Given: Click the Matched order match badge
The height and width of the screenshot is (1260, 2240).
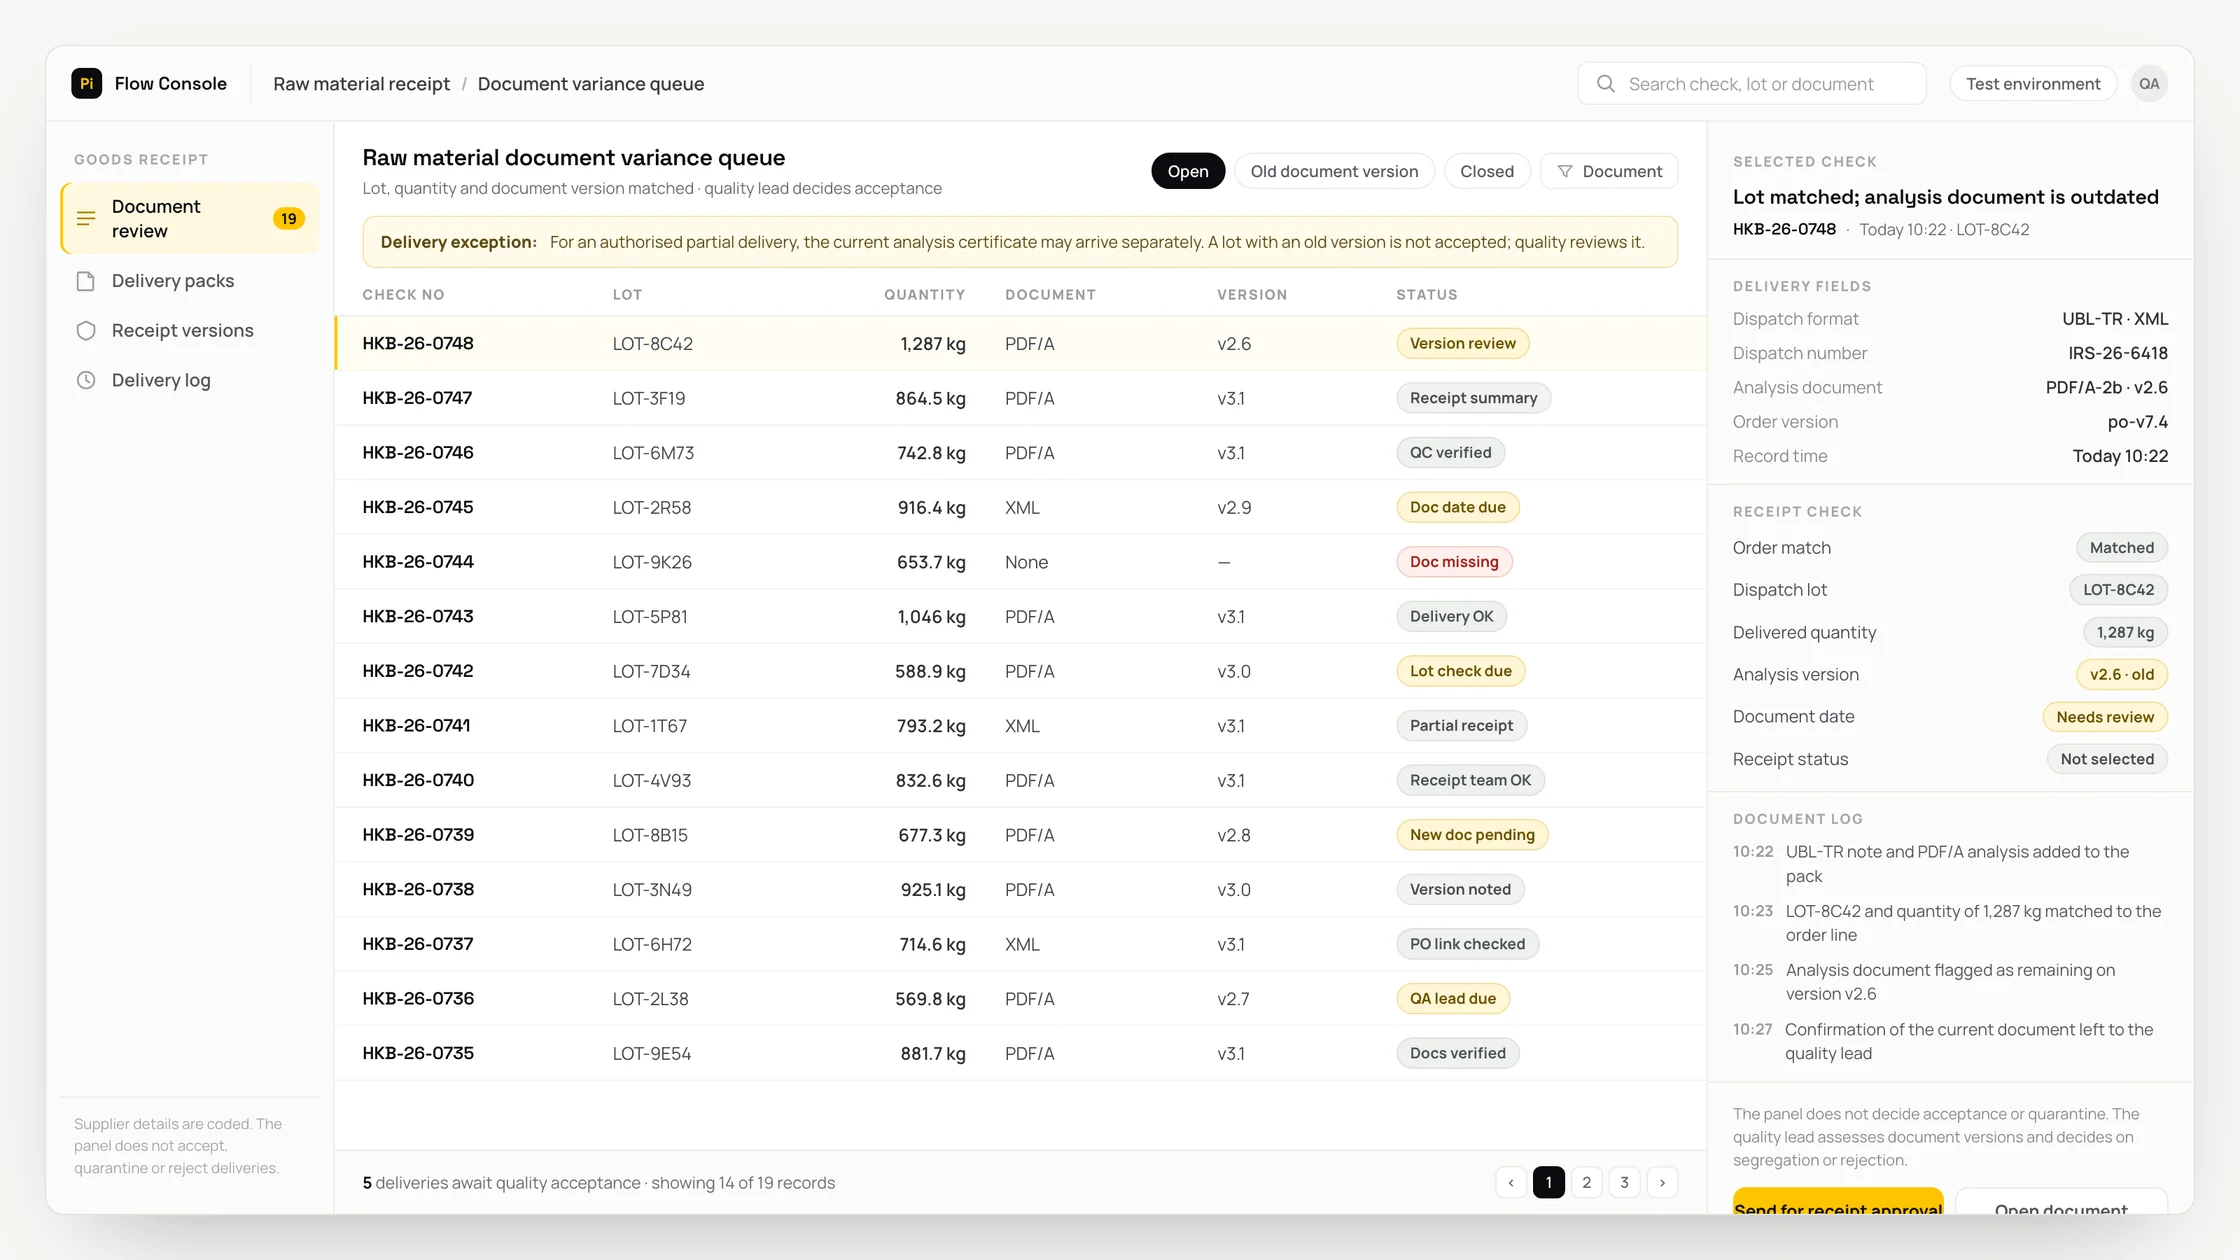Looking at the screenshot, I should [x=2121, y=547].
